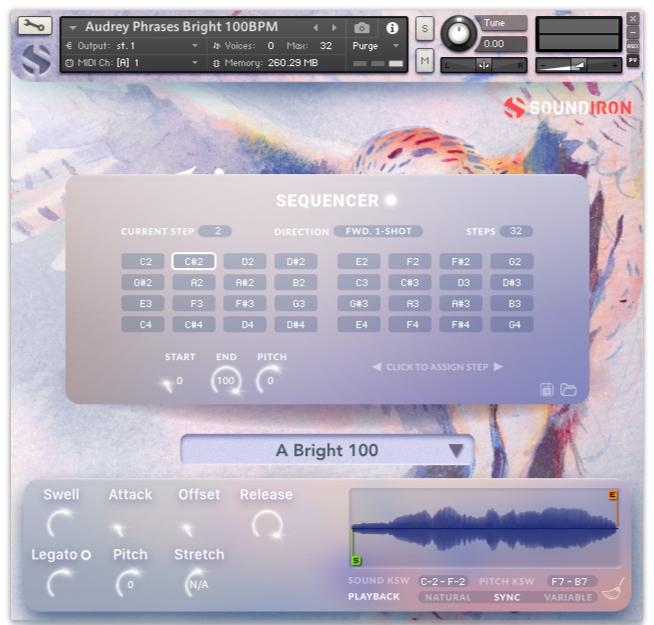Mute the instrument with M button
Image resolution: width=654 pixels, height=625 pixels.
(x=425, y=60)
